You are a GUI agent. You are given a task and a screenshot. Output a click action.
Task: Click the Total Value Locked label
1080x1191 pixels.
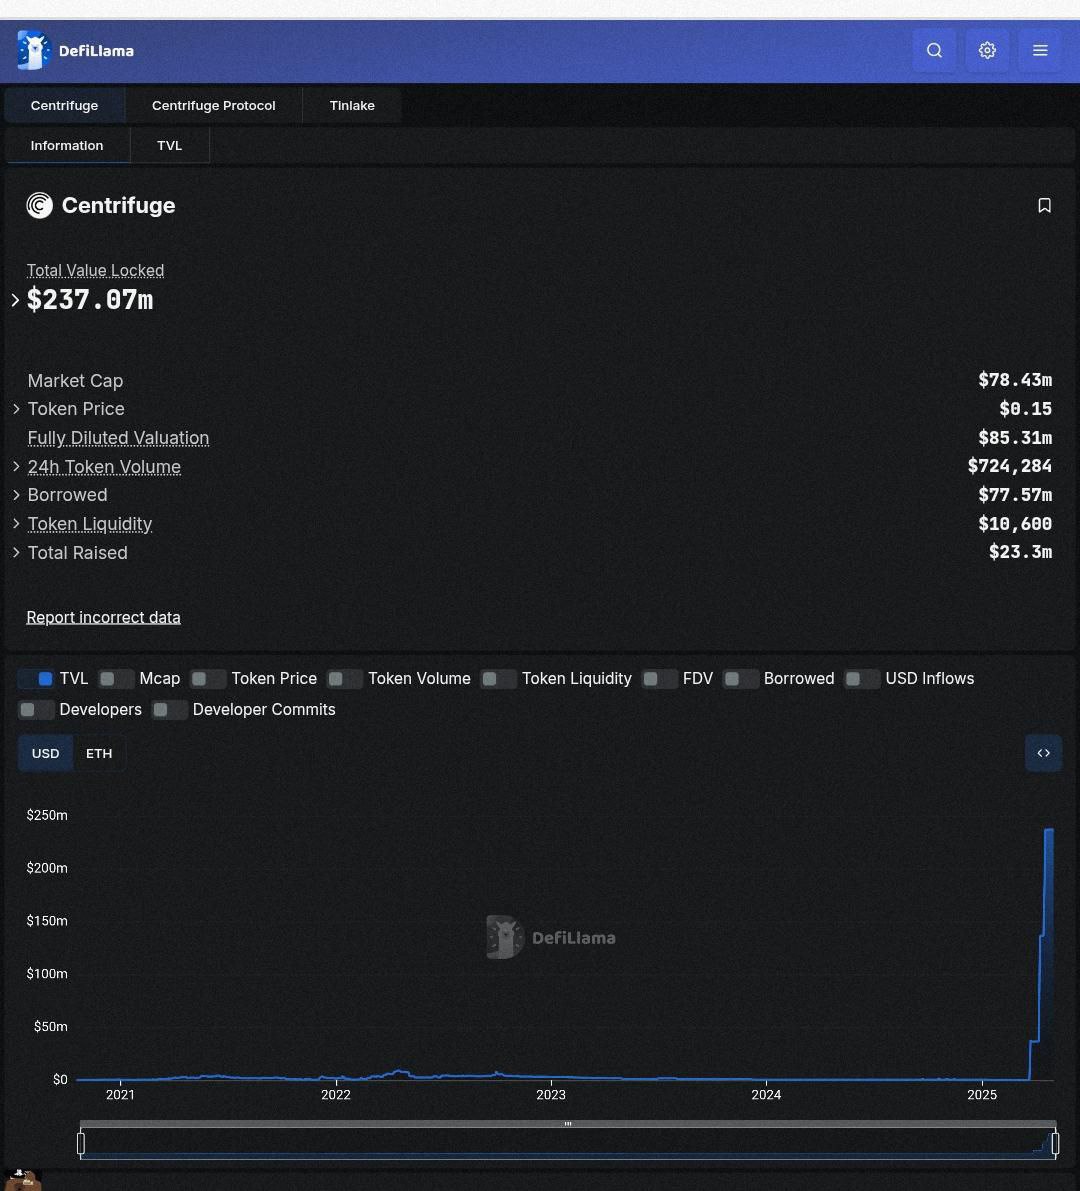coord(96,270)
